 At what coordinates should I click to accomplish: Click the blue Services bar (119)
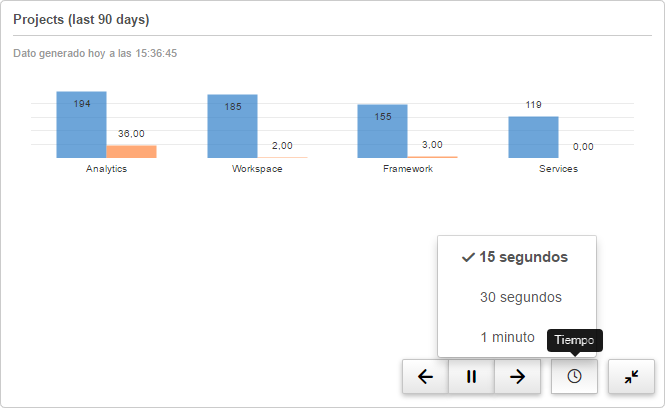pyautogui.click(x=533, y=137)
